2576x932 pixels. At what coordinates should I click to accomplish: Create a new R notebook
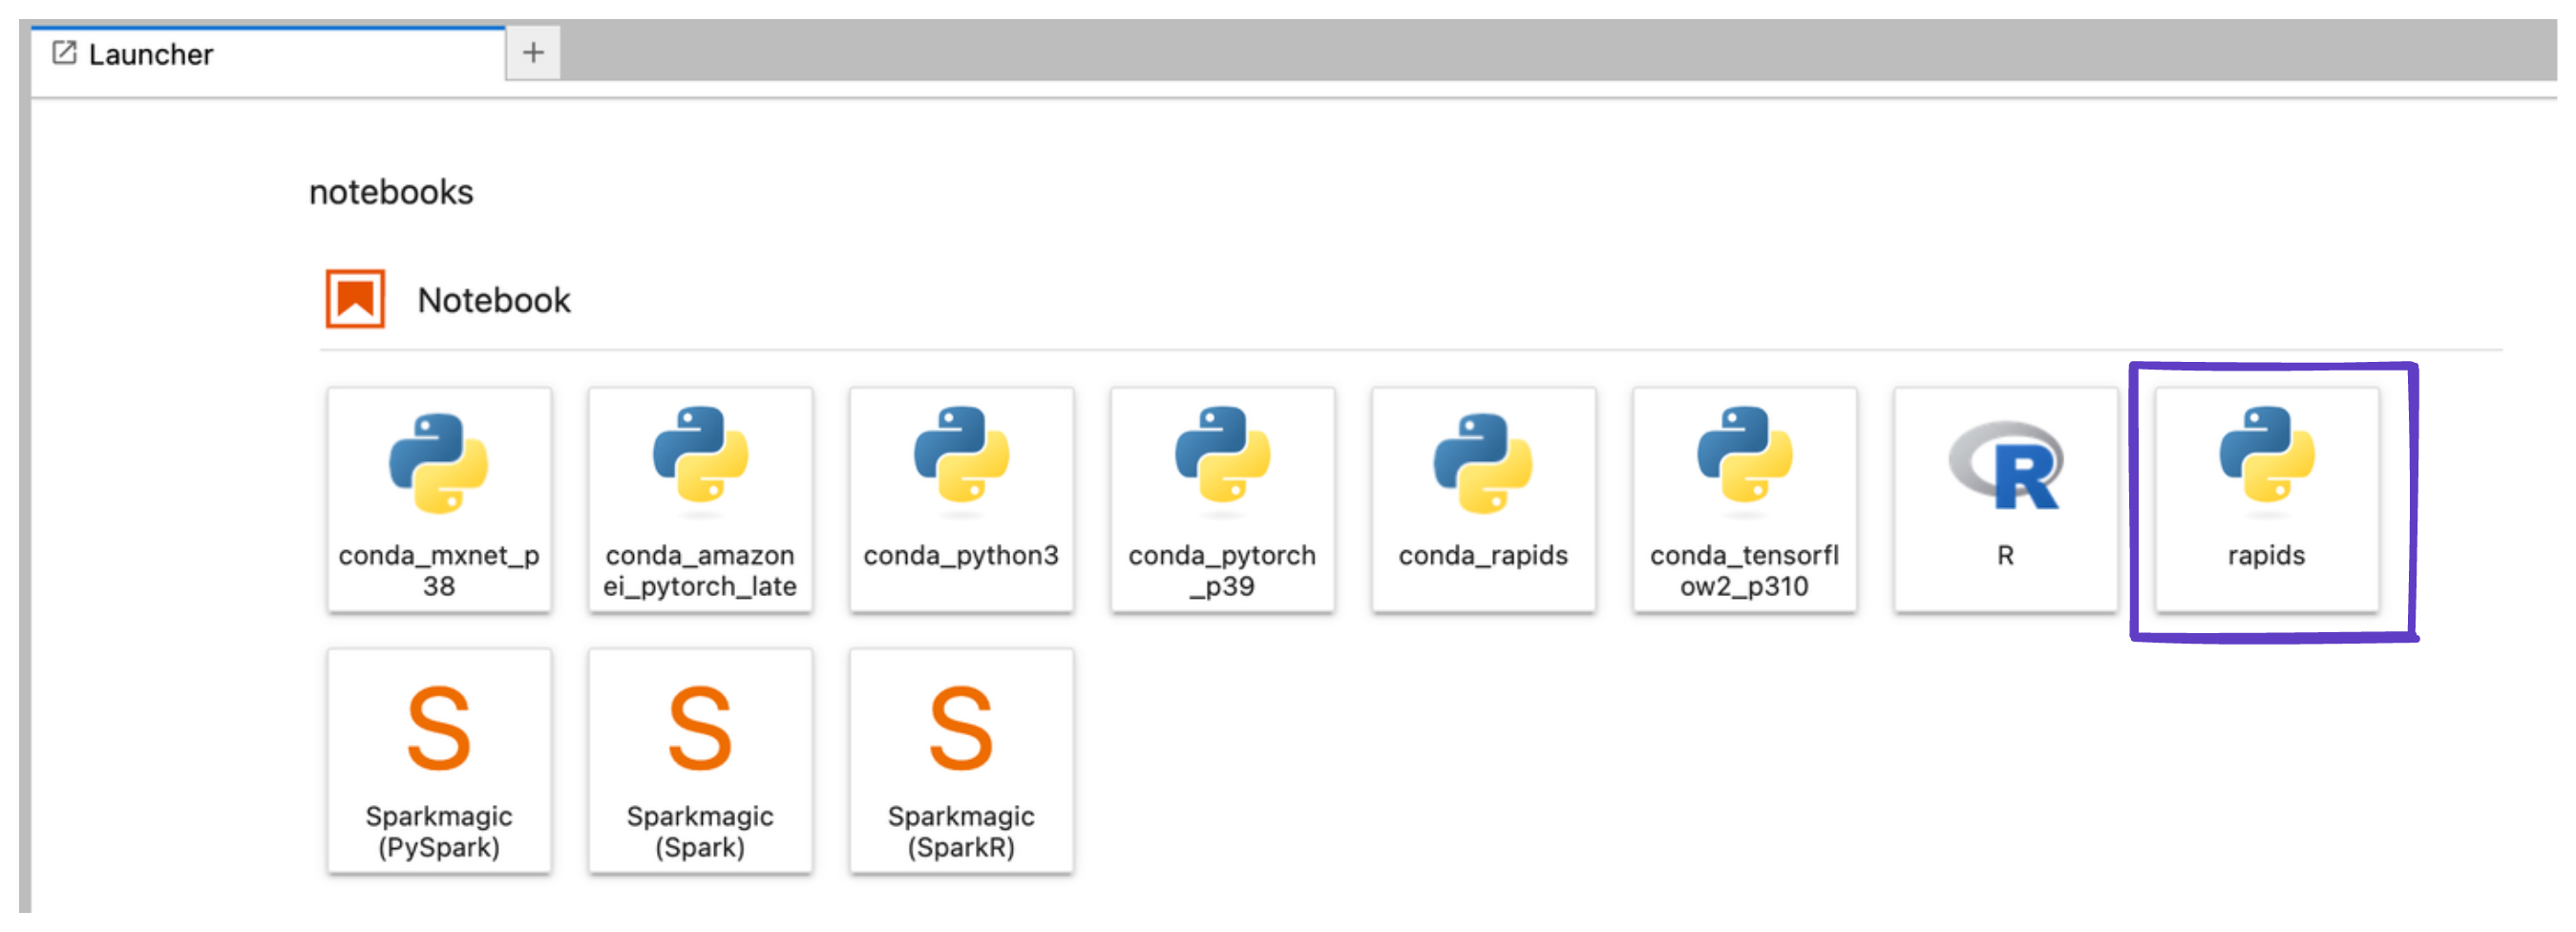[x=2005, y=500]
